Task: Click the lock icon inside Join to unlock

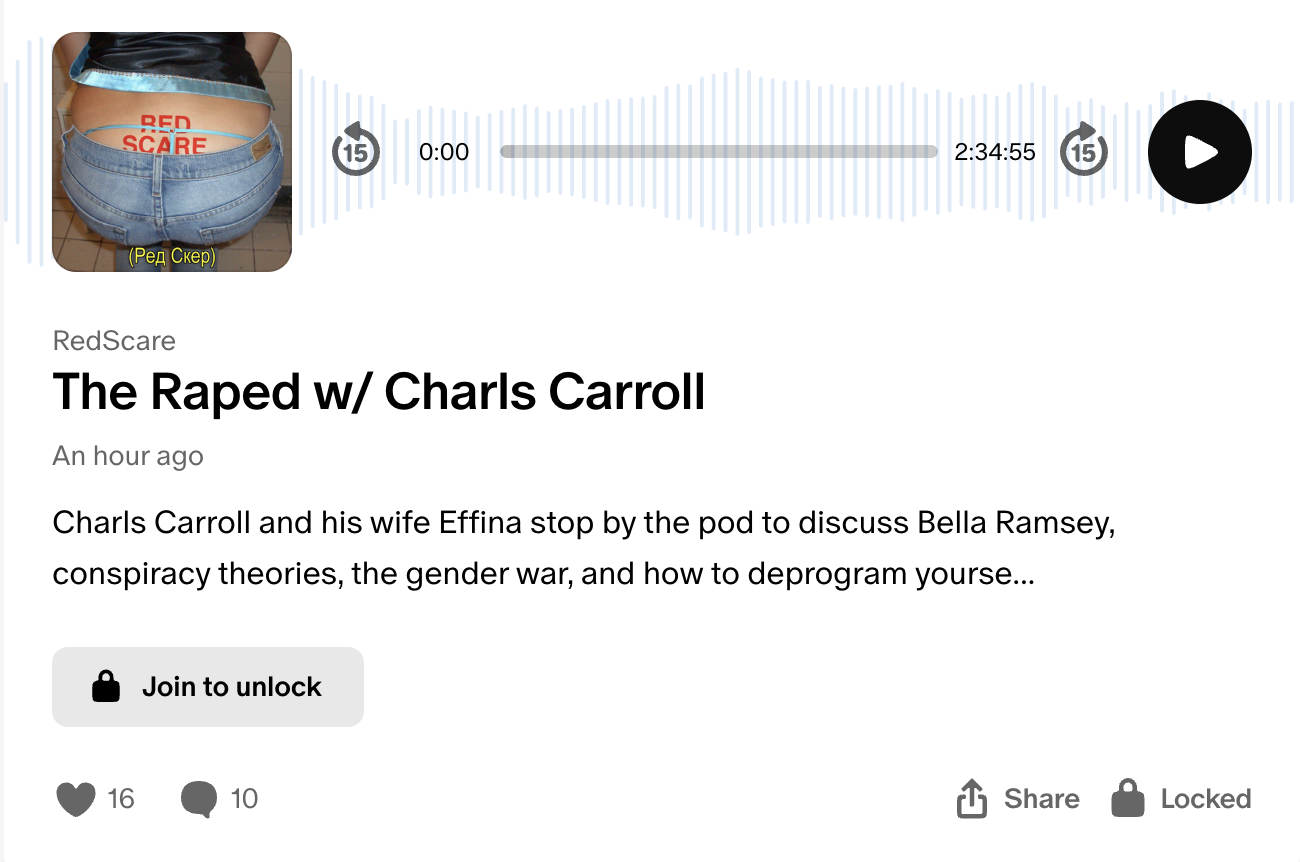Action: click(x=106, y=686)
